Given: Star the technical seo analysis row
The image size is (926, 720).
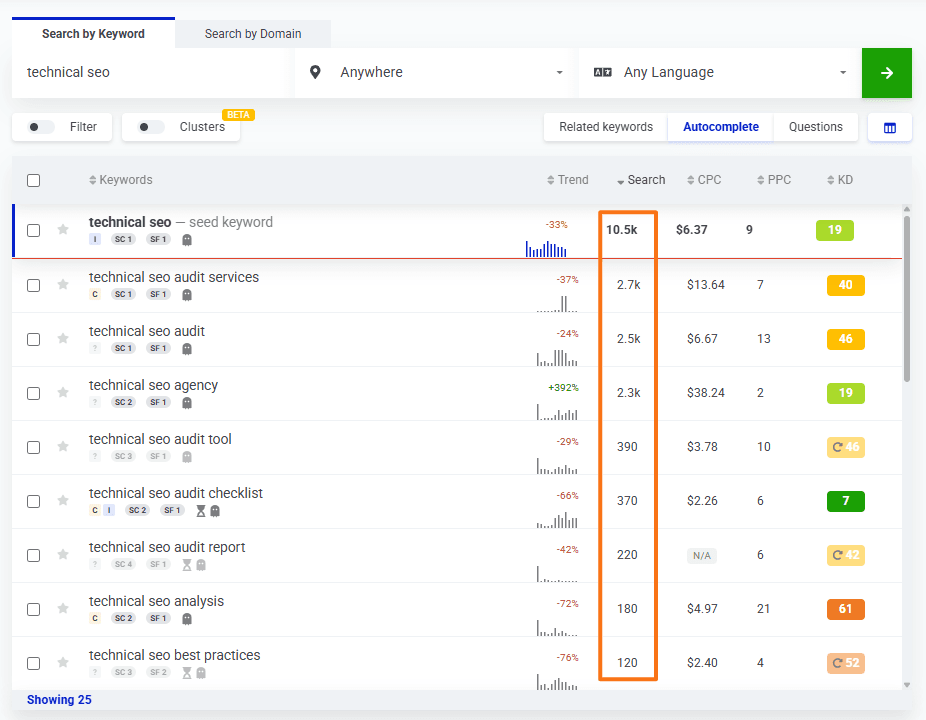Looking at the screenshot, I should pyautogui.click(x=63, y=608).
